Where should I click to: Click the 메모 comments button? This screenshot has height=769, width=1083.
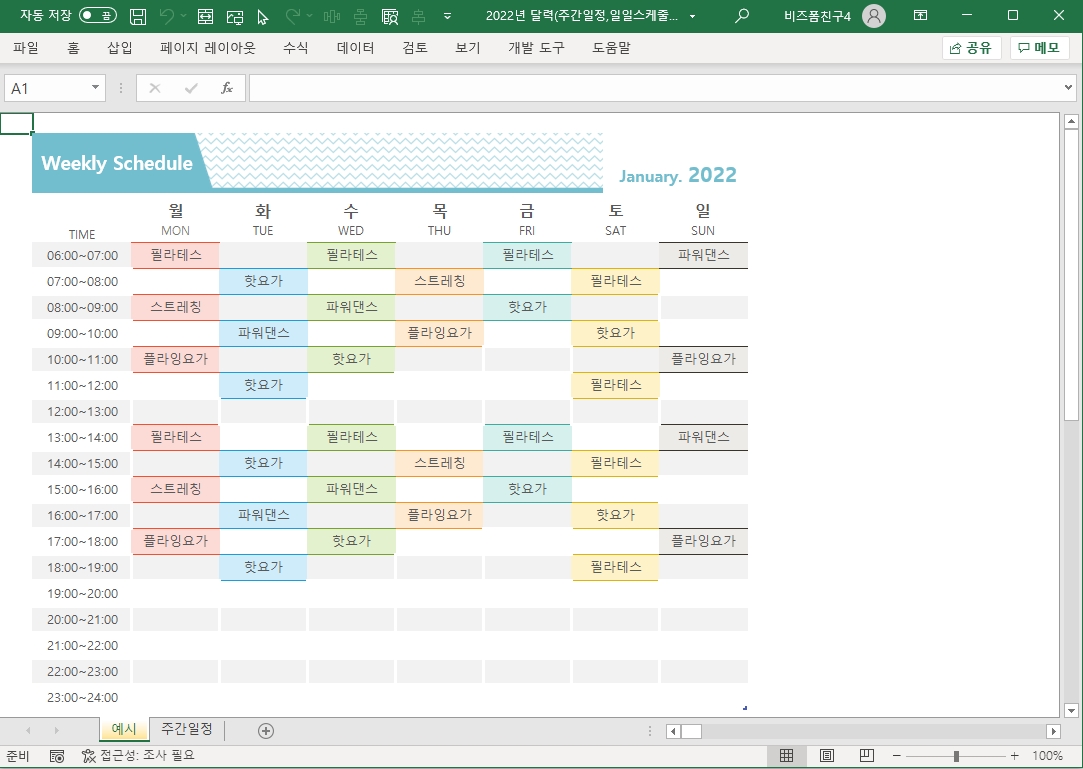1039,48
